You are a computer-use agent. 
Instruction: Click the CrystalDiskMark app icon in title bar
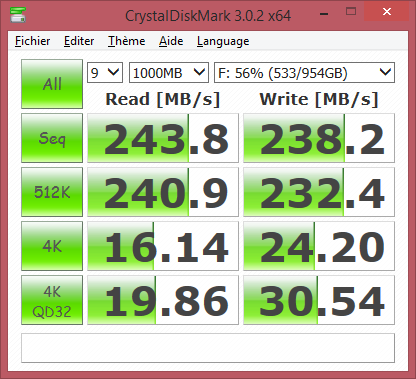(18, 15)
